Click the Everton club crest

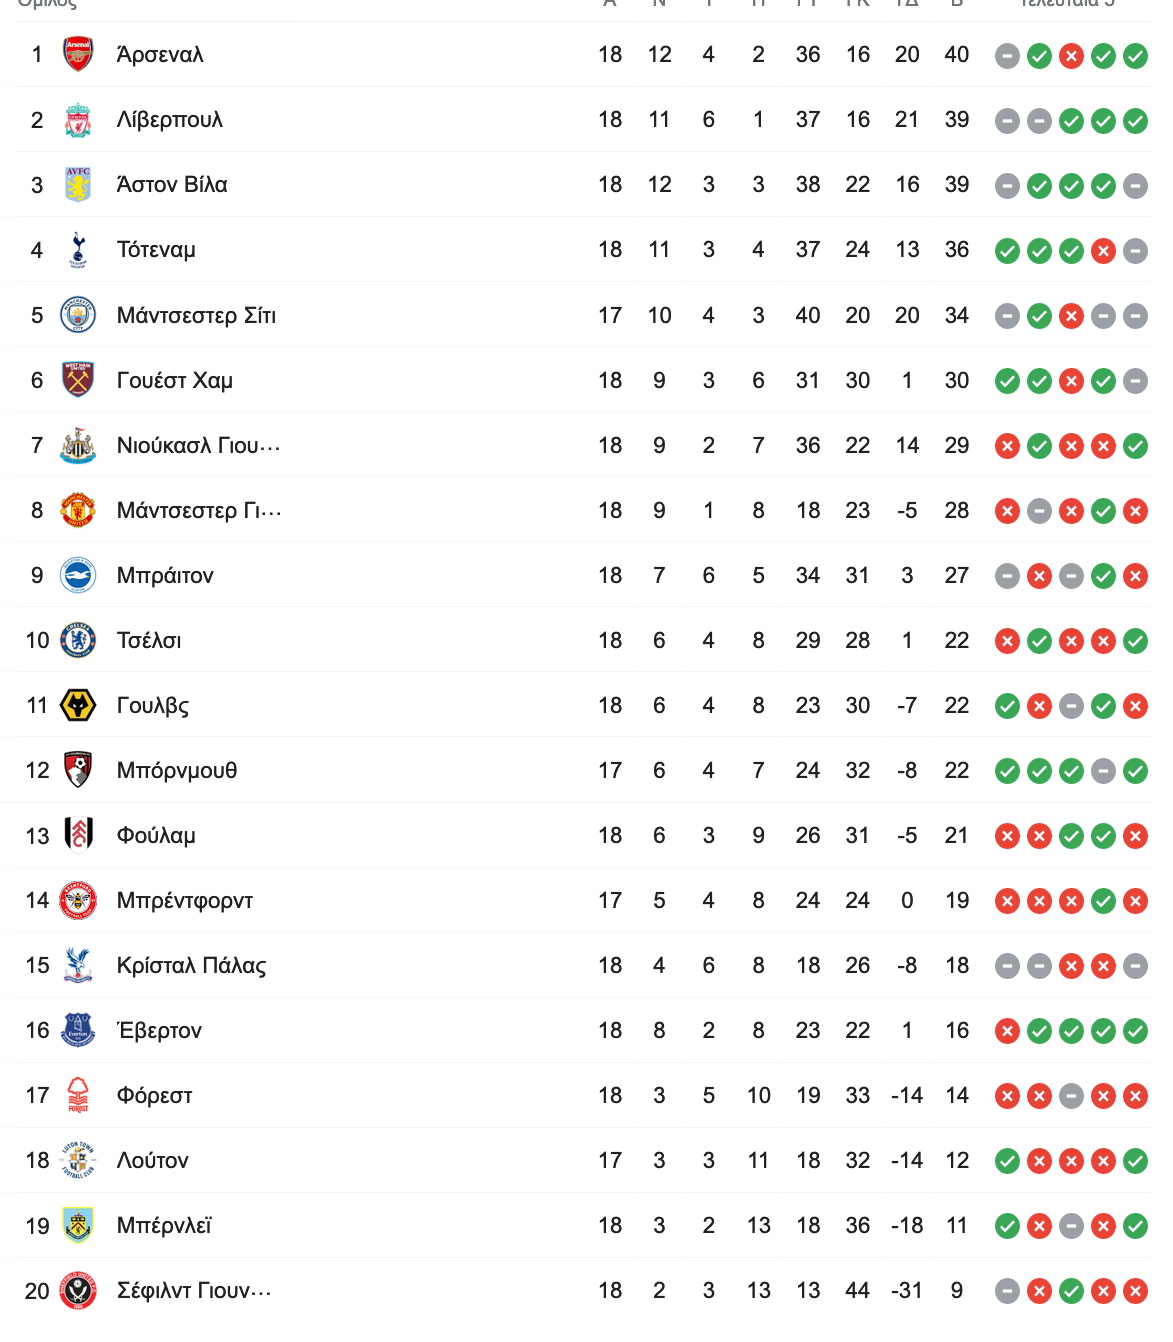coord(78,1030)
